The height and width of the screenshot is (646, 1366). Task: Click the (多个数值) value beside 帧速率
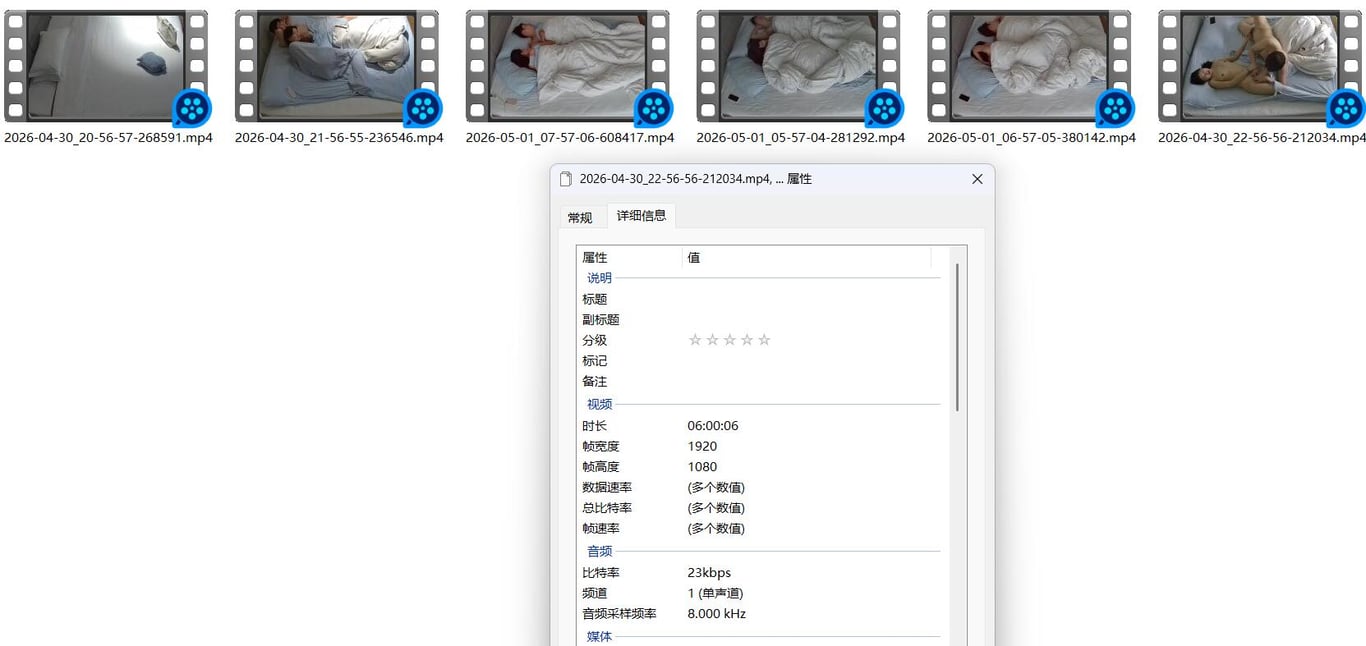pos(716,529)
